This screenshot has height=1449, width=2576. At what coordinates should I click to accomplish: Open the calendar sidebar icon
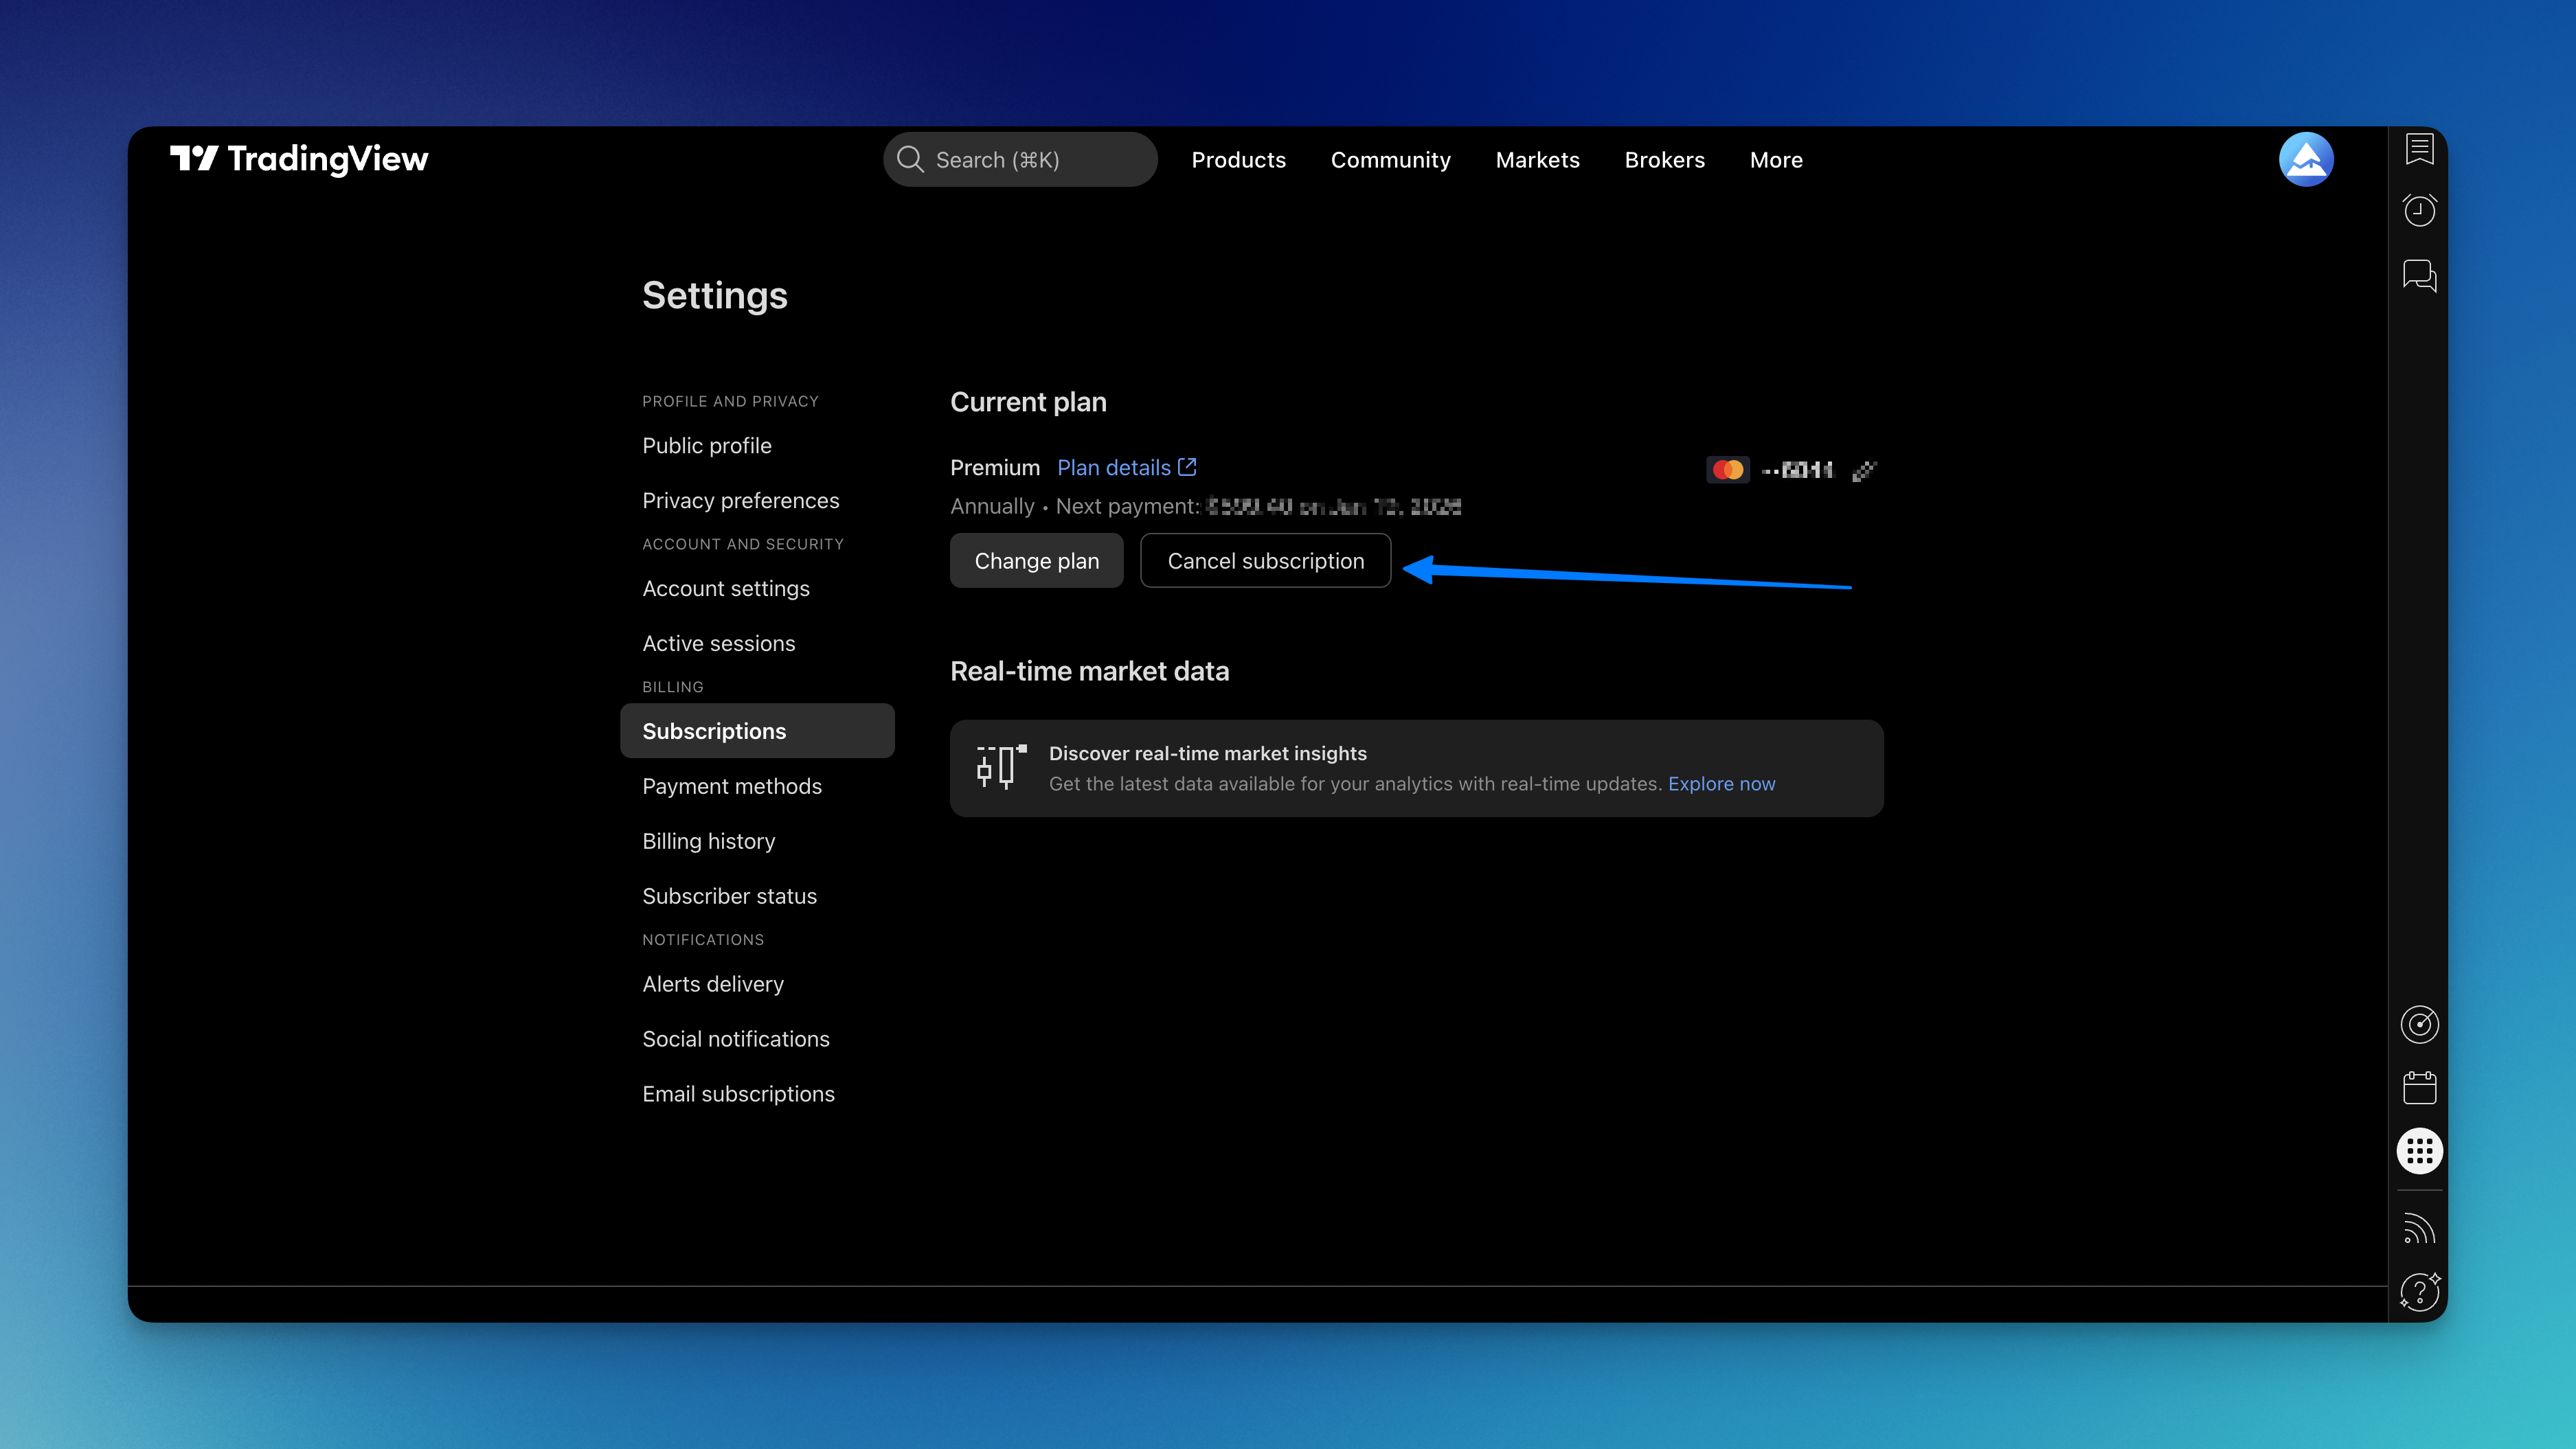click(x=2419, y=1088)
